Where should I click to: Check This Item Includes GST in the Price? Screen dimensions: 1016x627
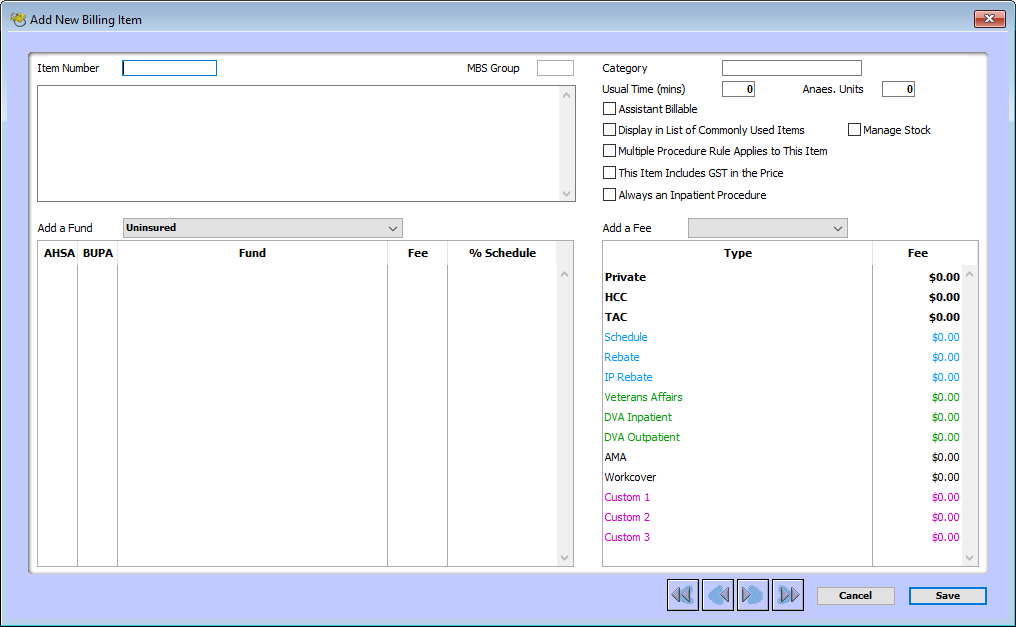pyautogui.click(x=610, y=173)
